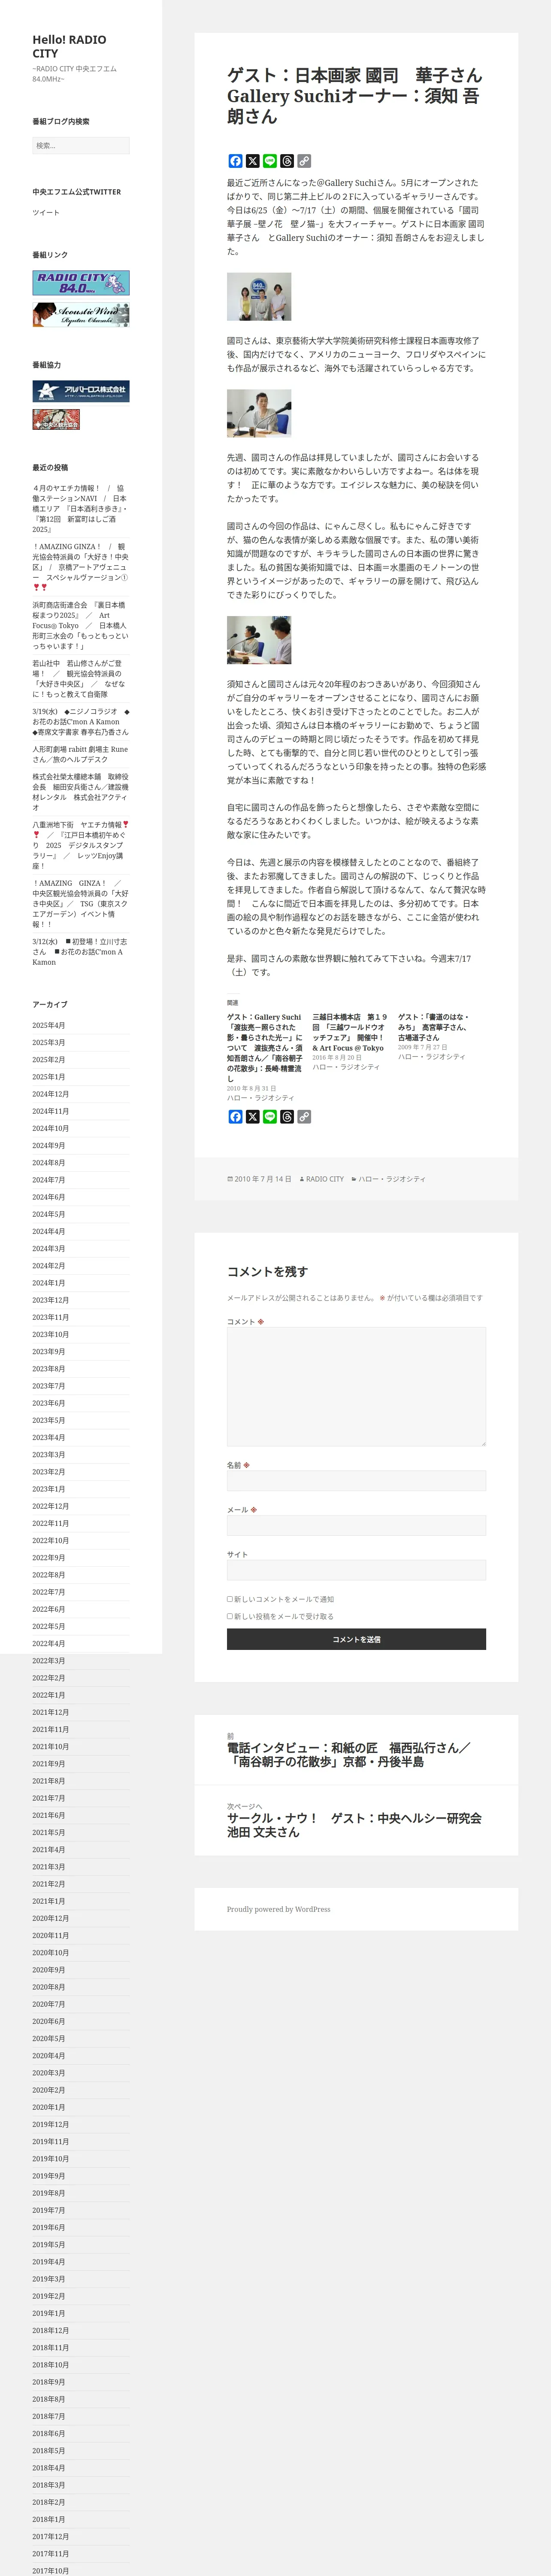Share post on Threads using top icon

click(287, 161)
